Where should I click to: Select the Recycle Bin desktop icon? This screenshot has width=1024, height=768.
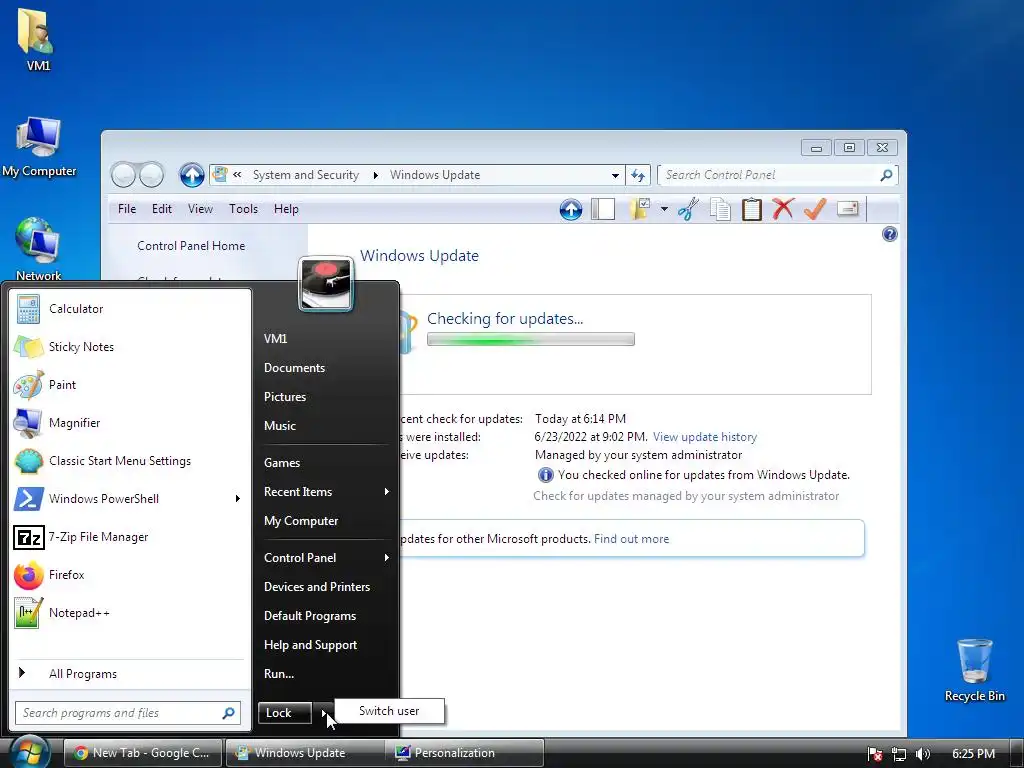pos(974,671)
